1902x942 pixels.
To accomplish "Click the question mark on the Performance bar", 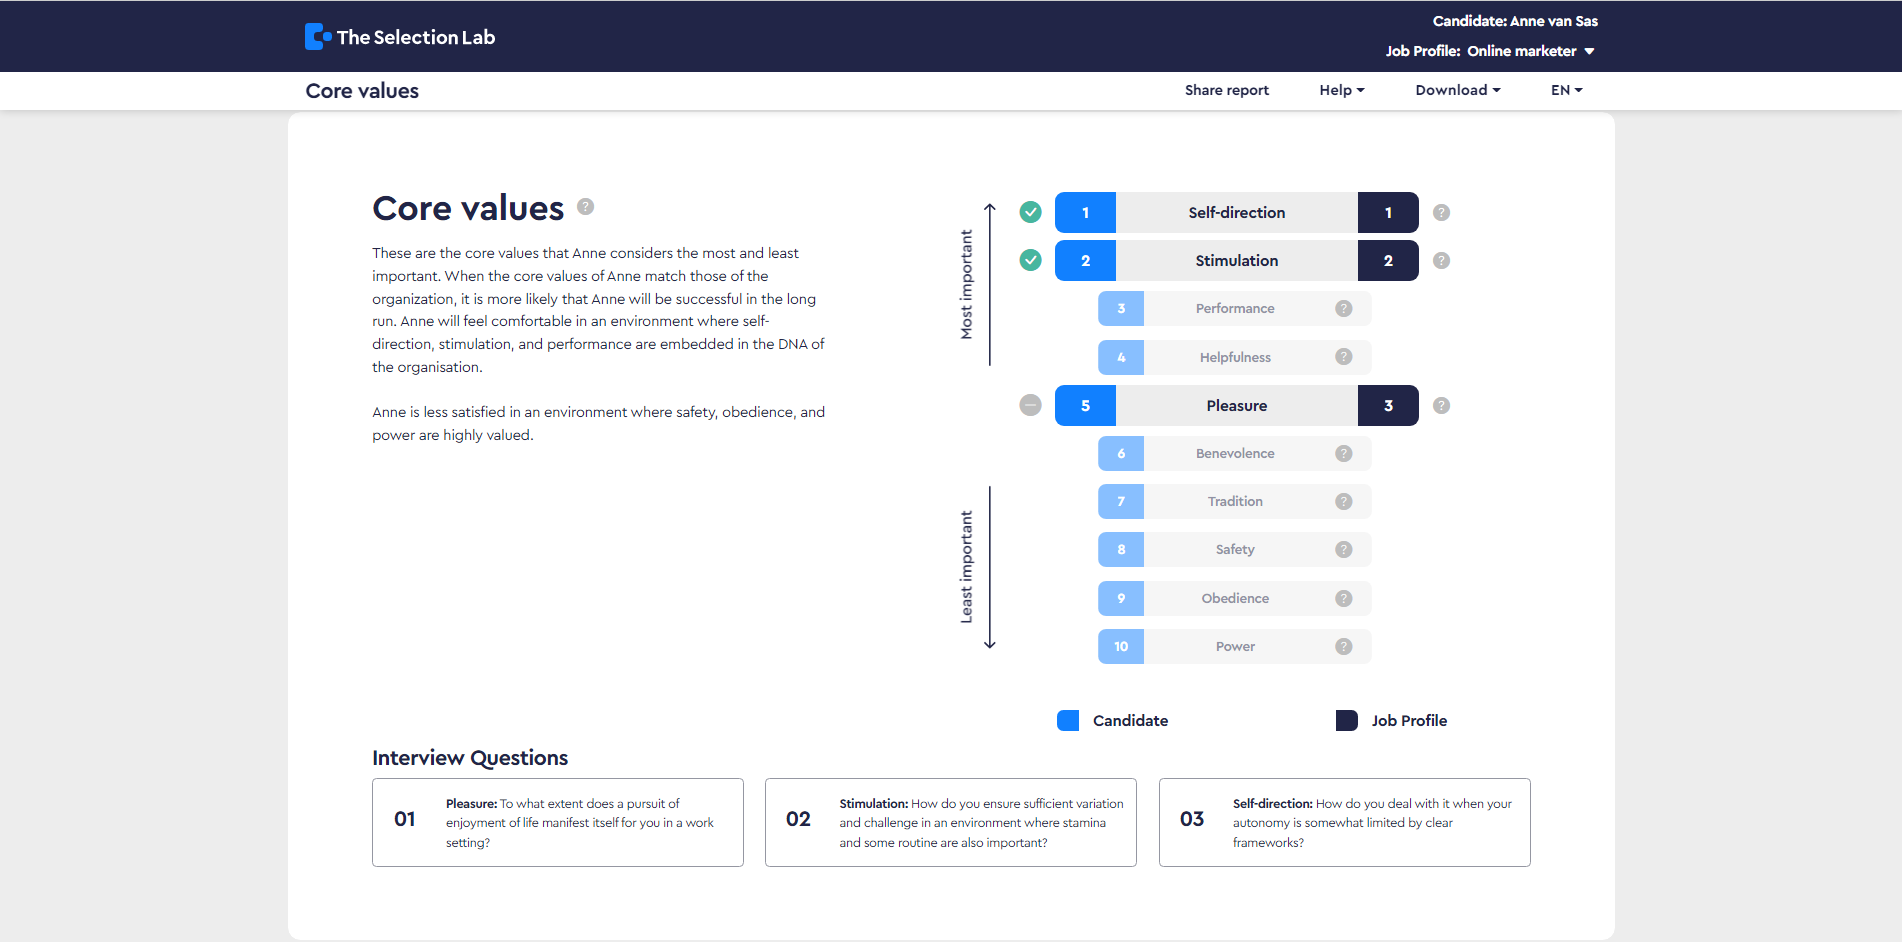I will pos(1343,308).
